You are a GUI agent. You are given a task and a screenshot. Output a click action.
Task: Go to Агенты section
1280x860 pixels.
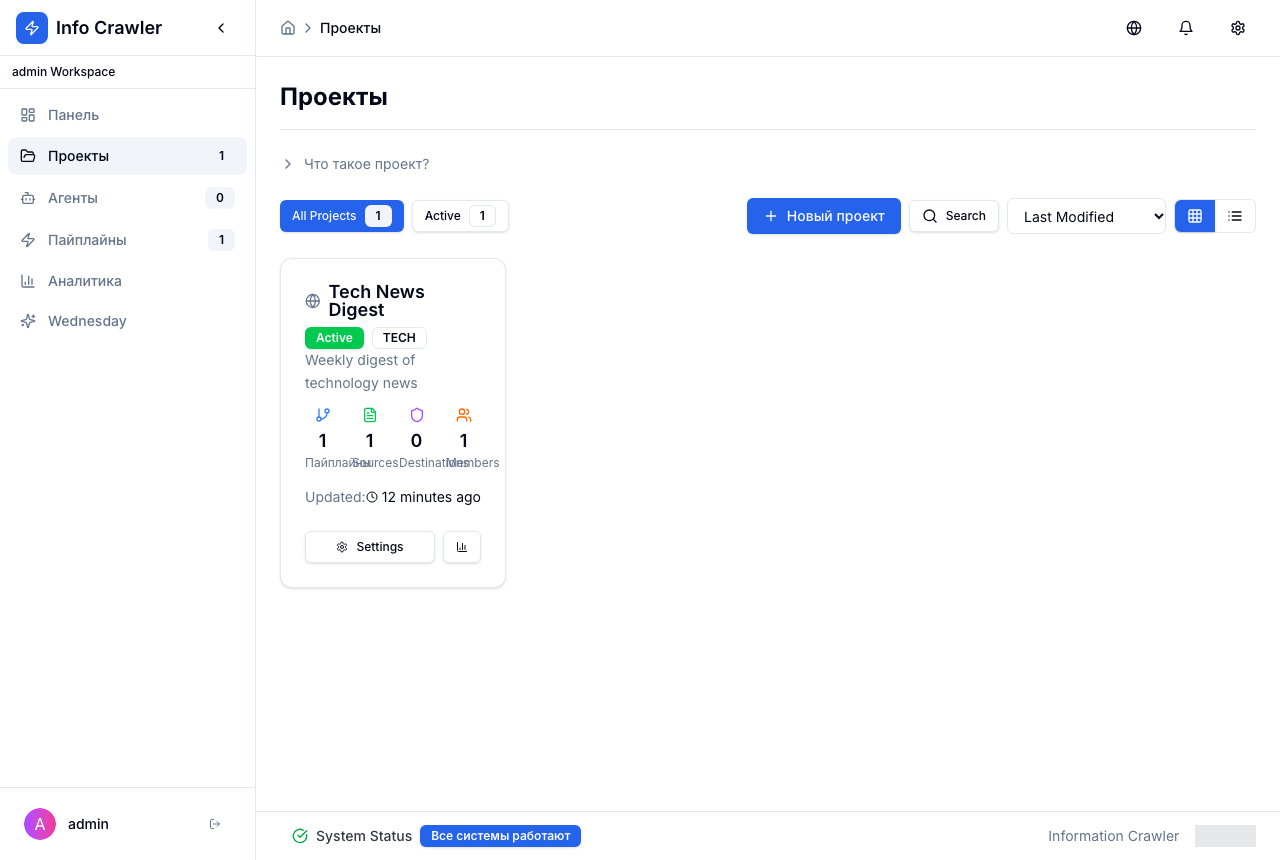[127, 198]
